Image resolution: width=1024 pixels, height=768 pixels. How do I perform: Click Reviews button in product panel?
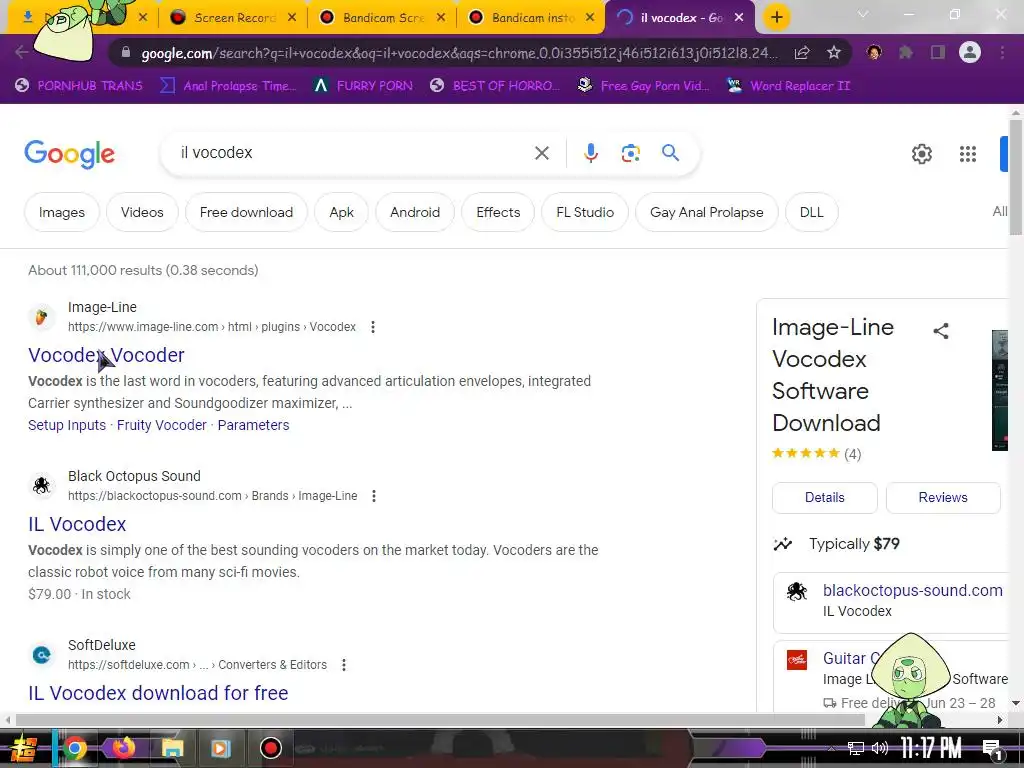942,498
